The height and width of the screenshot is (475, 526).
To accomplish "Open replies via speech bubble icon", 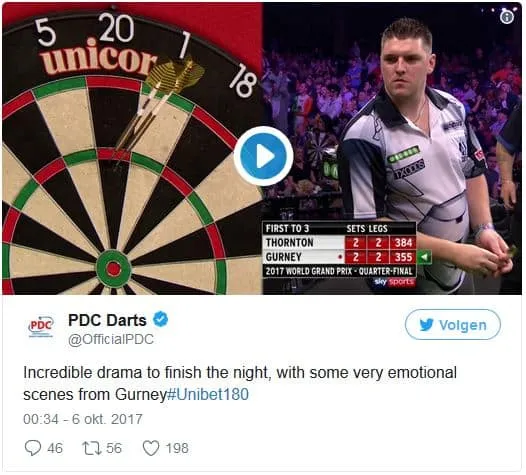I will tap(33, 448).
